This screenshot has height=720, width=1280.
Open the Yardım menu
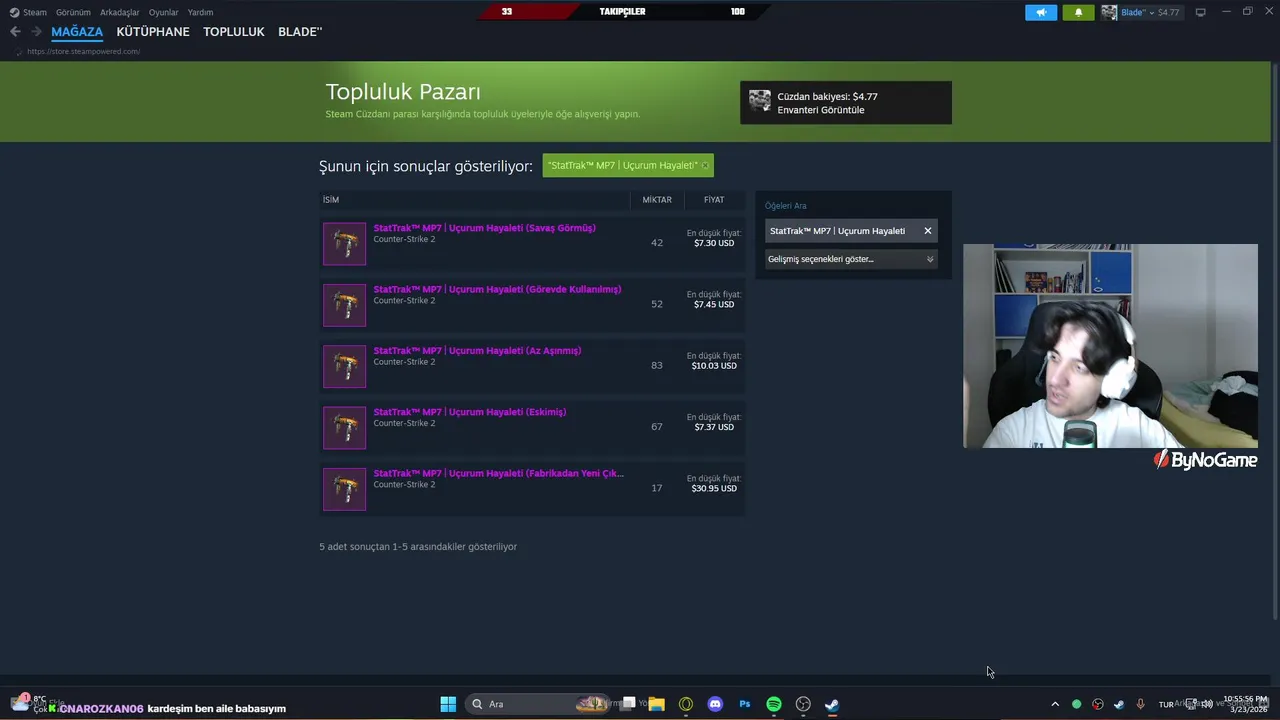point(200,12)
